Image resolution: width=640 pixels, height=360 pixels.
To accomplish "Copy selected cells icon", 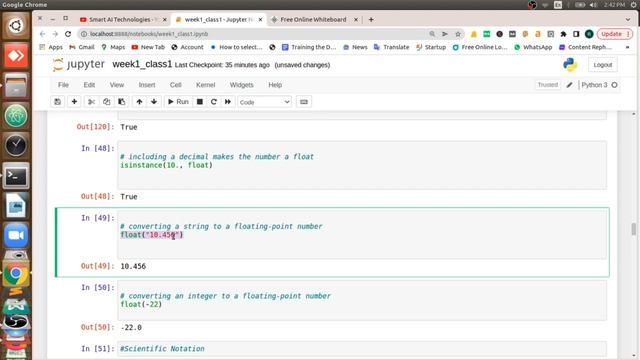I will pos(107,102).
